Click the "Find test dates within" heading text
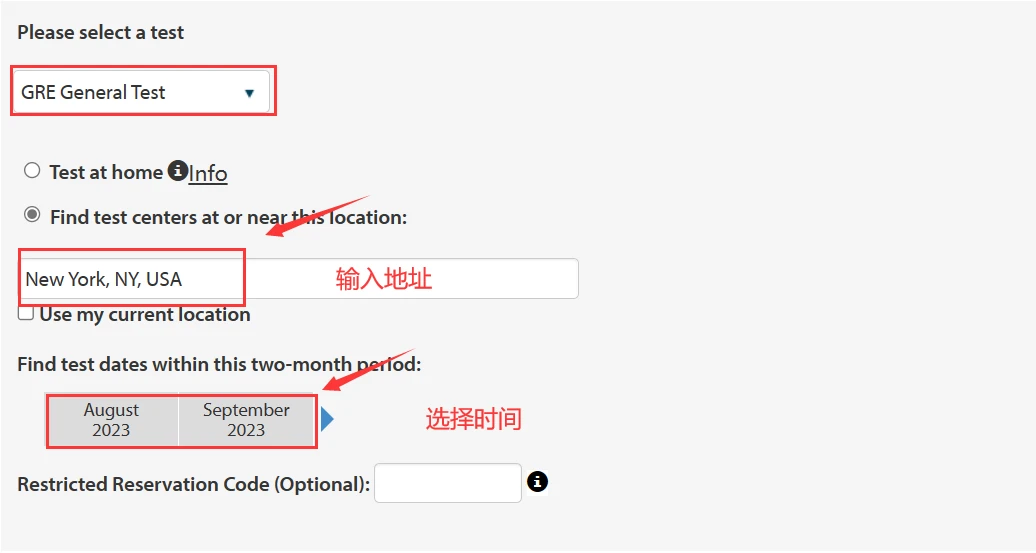 219,365
